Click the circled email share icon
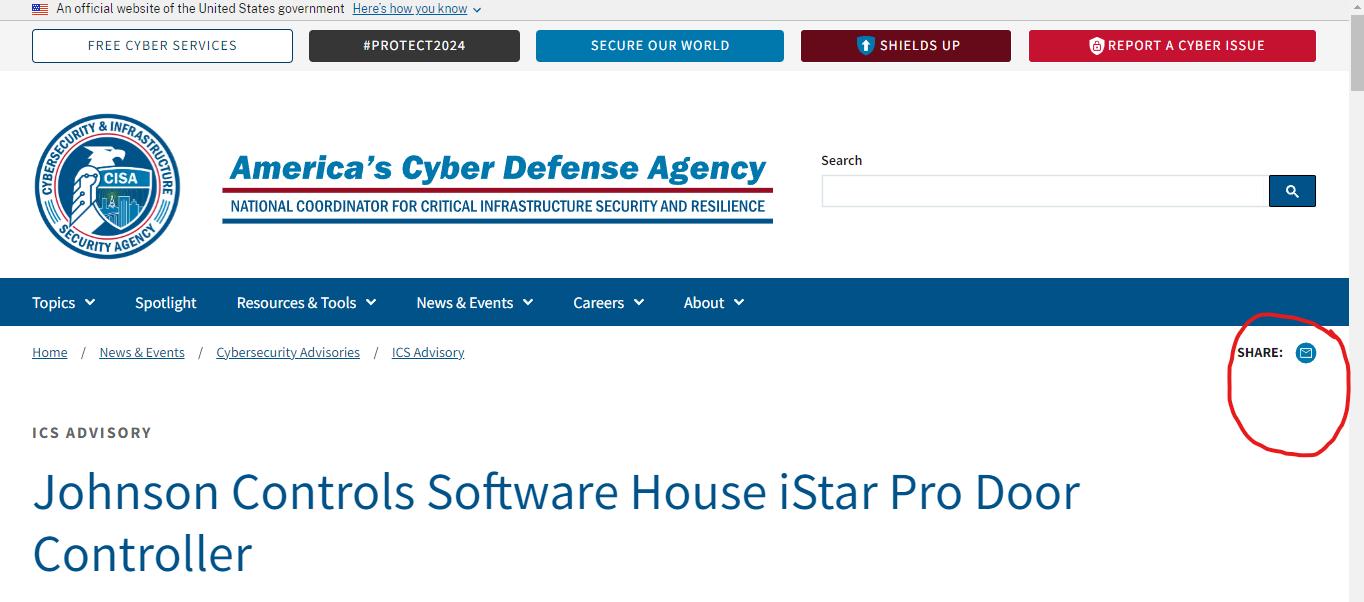Screen dimensions: 1364x602 click(x=1306, y=353)
